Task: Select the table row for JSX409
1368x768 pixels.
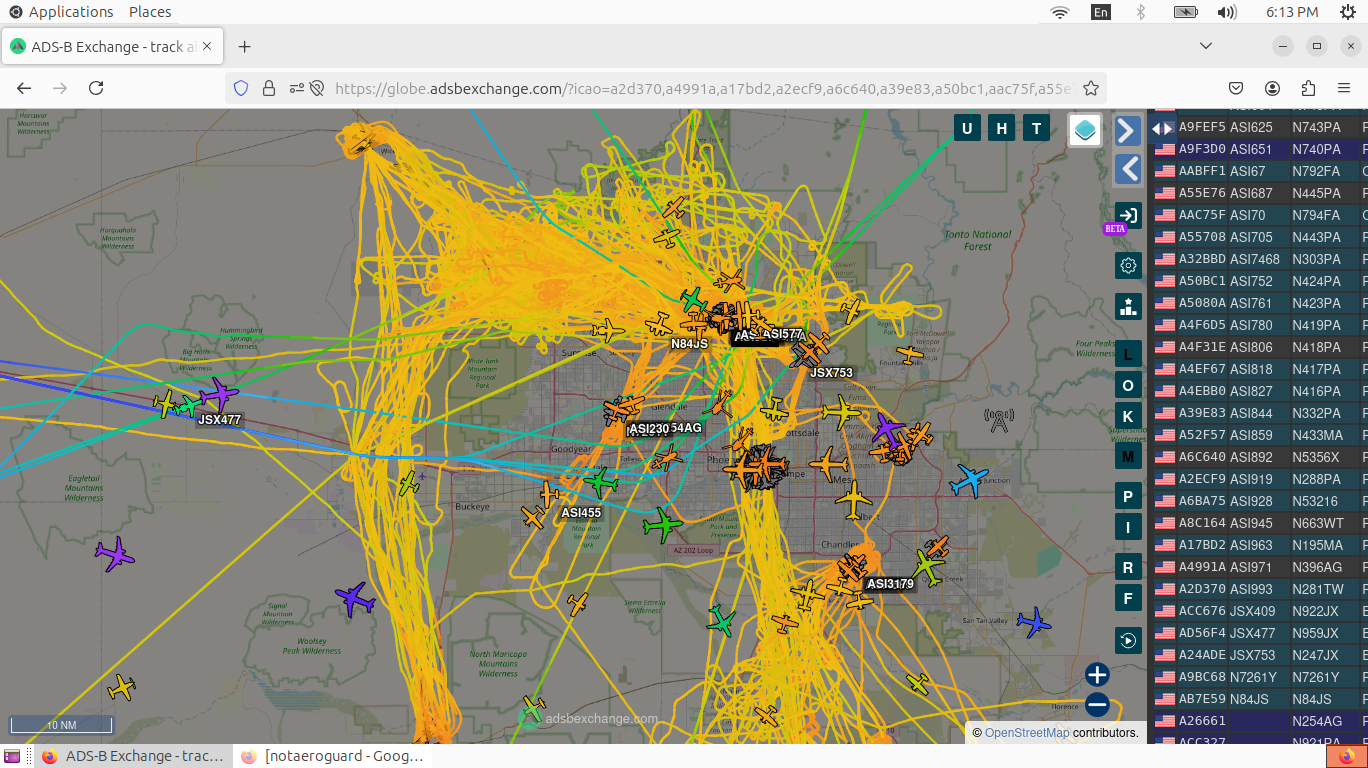Action: point(1260,611)
